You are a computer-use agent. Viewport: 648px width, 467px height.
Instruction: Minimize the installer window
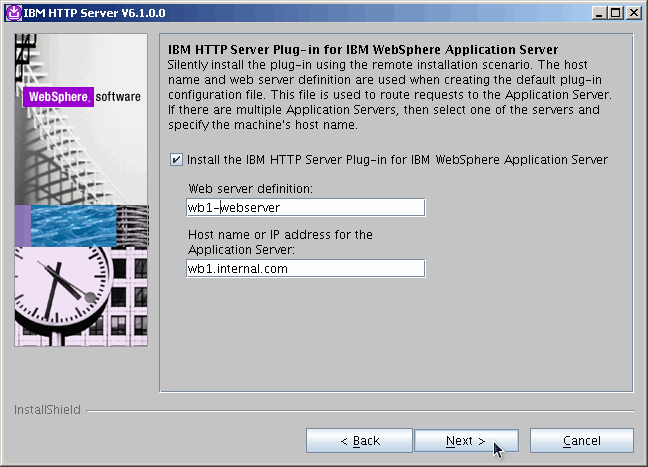(x=598, y=12)
